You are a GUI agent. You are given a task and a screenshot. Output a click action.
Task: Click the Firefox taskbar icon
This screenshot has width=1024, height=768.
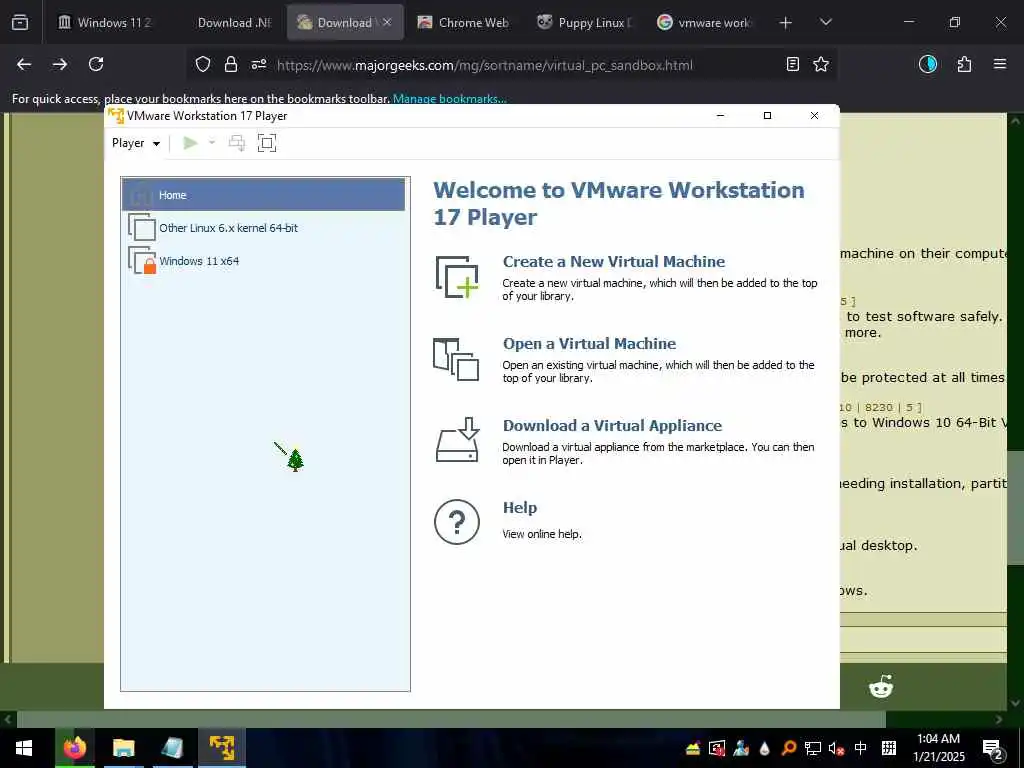(74, 748)
